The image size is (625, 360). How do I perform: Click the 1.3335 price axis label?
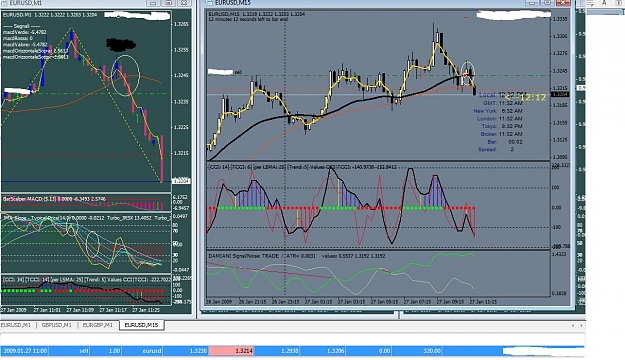[560, 19]
